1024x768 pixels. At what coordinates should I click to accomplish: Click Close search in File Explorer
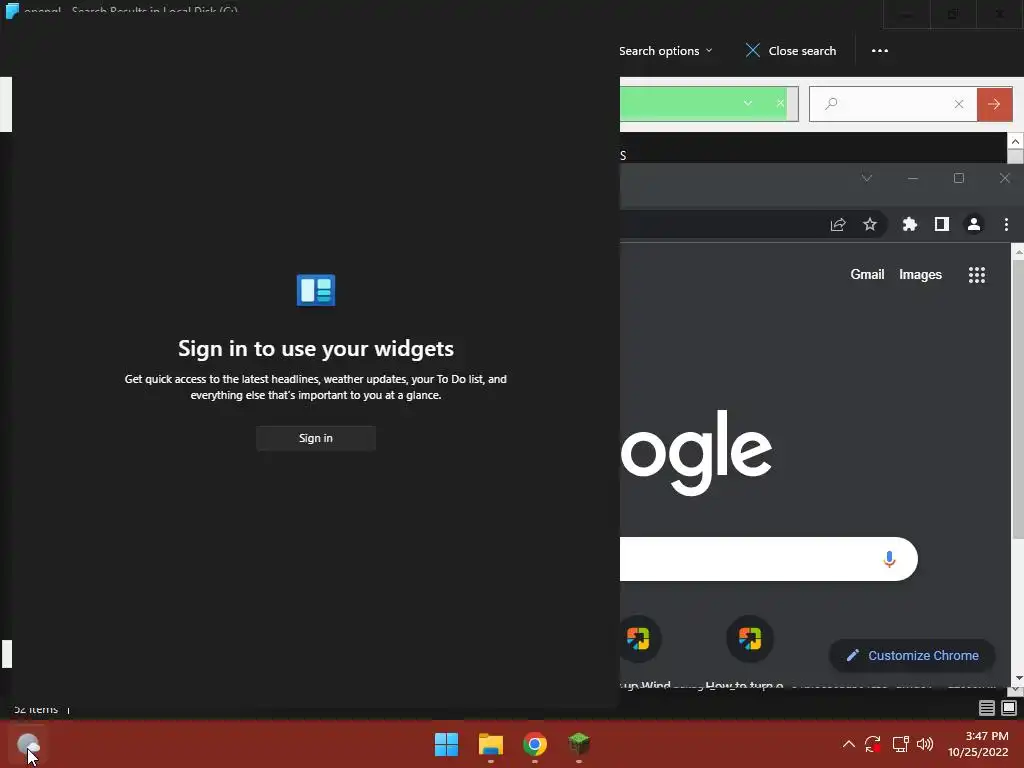[791, 51]
